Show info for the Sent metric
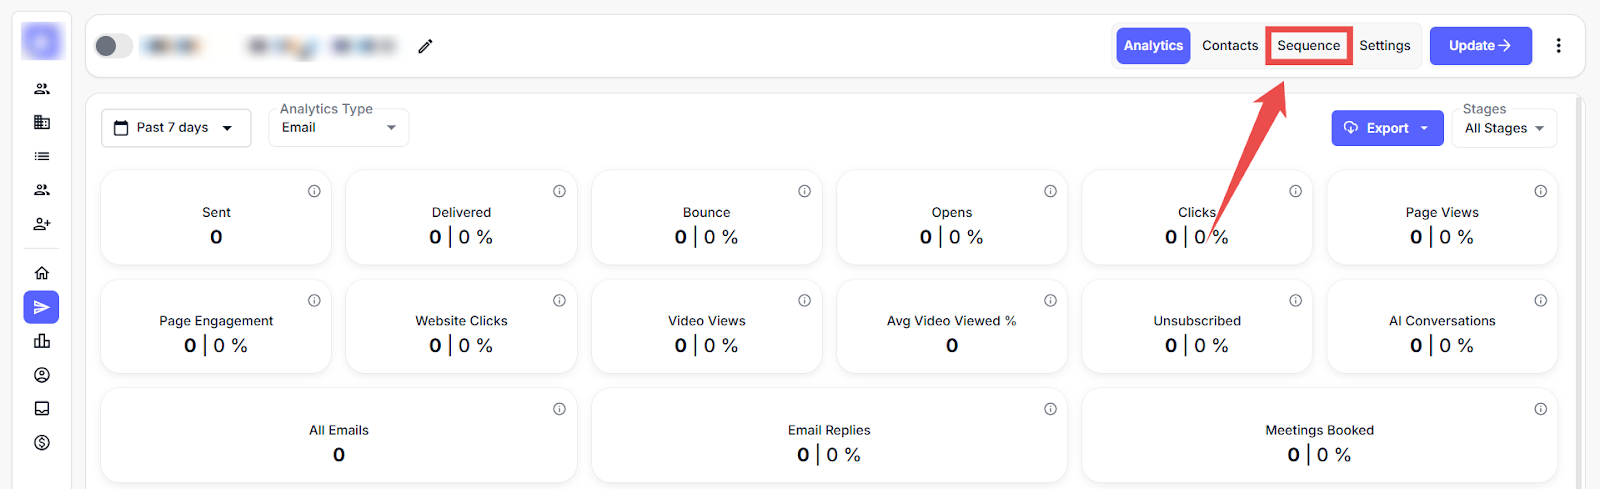 [x=314, y=191]
